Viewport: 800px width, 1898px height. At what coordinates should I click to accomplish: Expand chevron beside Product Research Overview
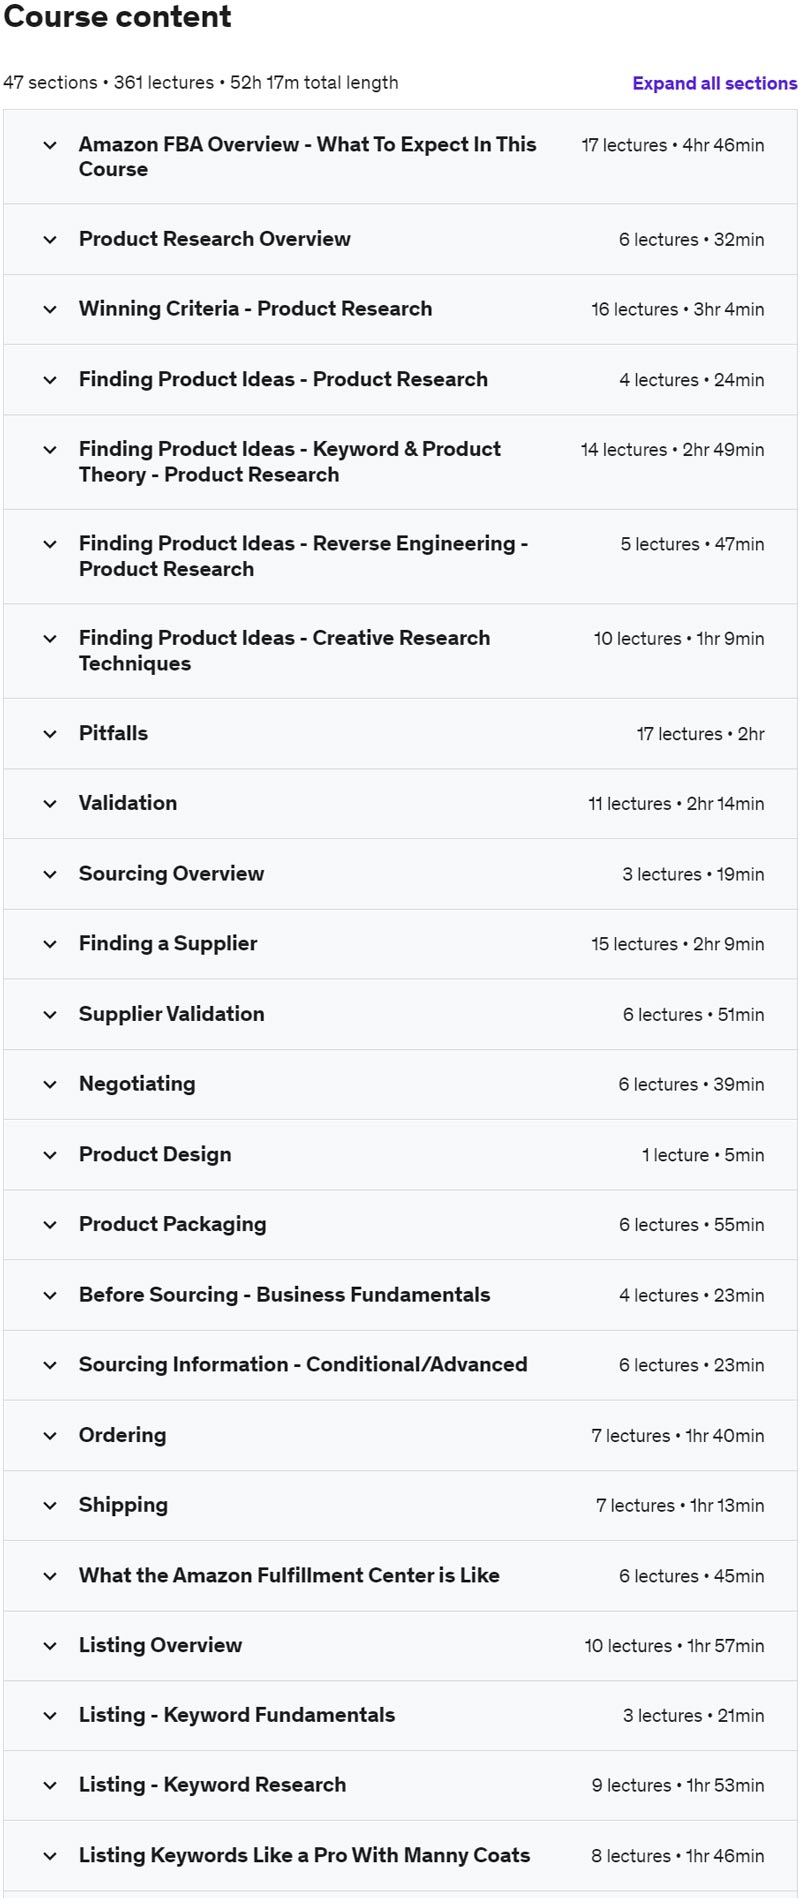[50, 240]
